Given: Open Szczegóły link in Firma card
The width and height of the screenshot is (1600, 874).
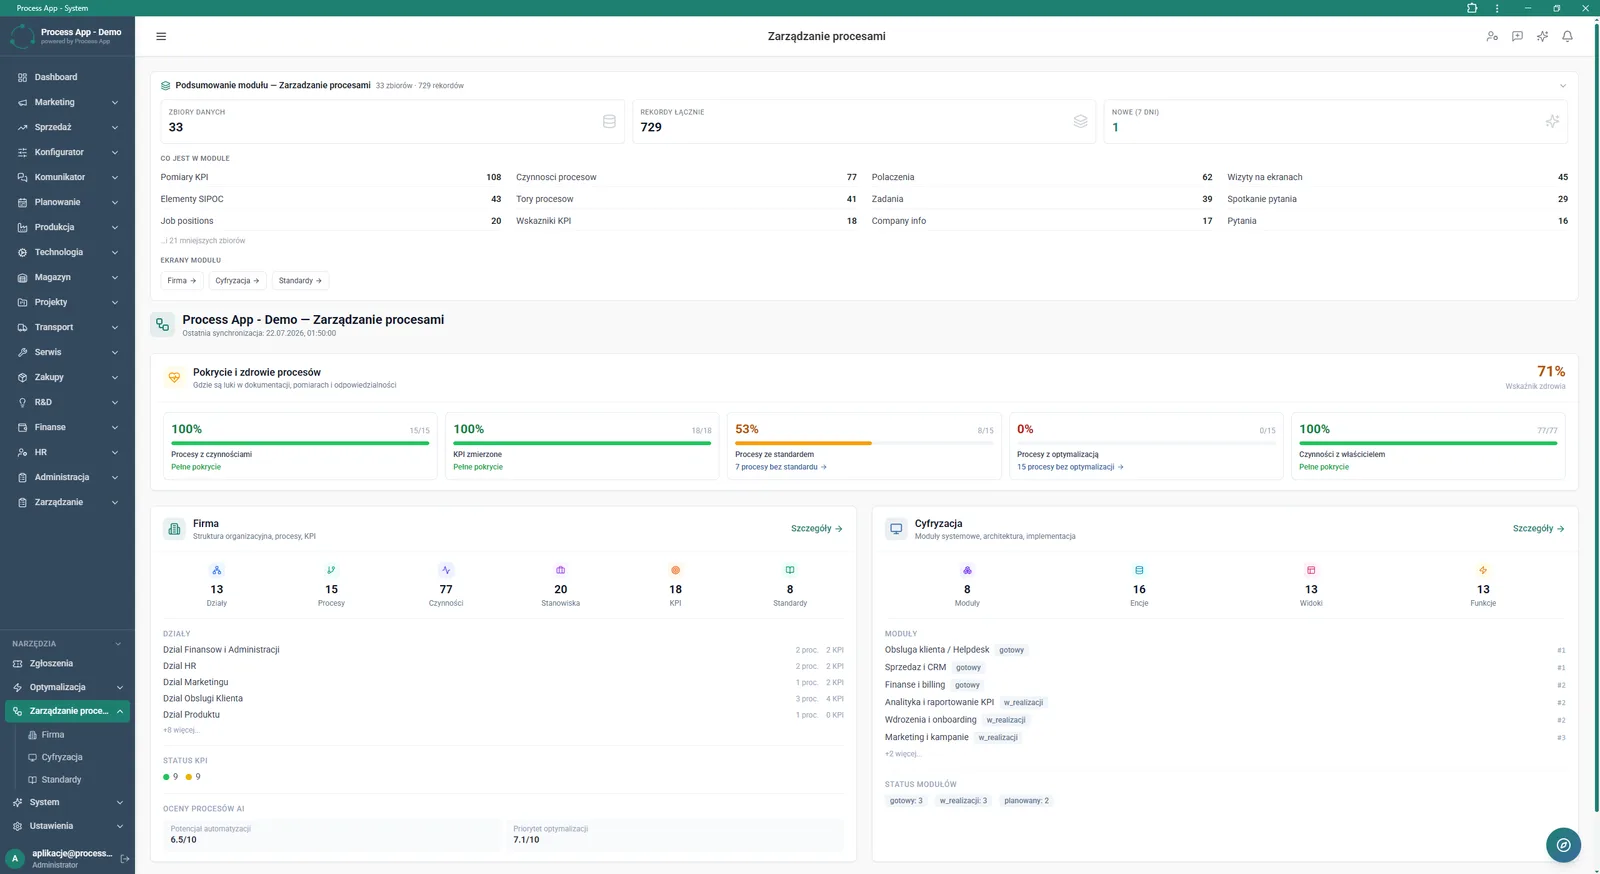Looking at the screenshot, I should [817, 528].
